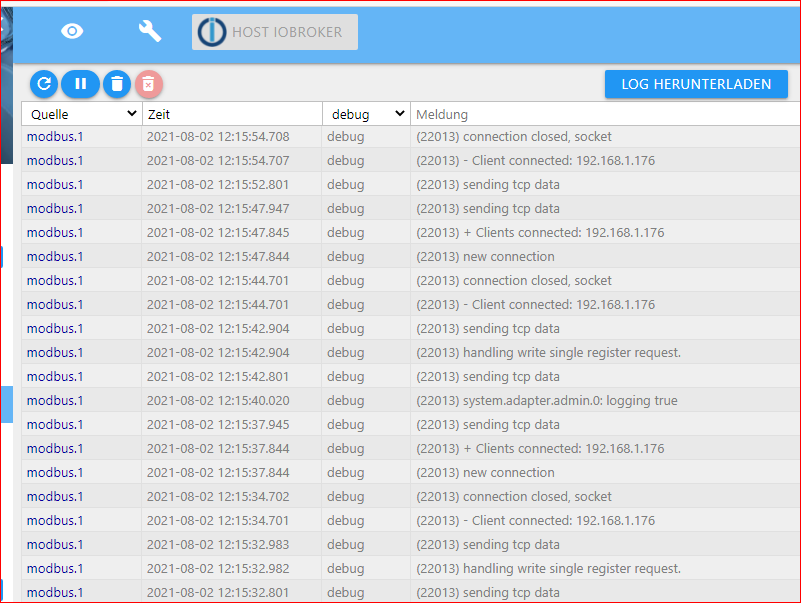Click LOG HERUNTERLADEN button

coord(696,84)
